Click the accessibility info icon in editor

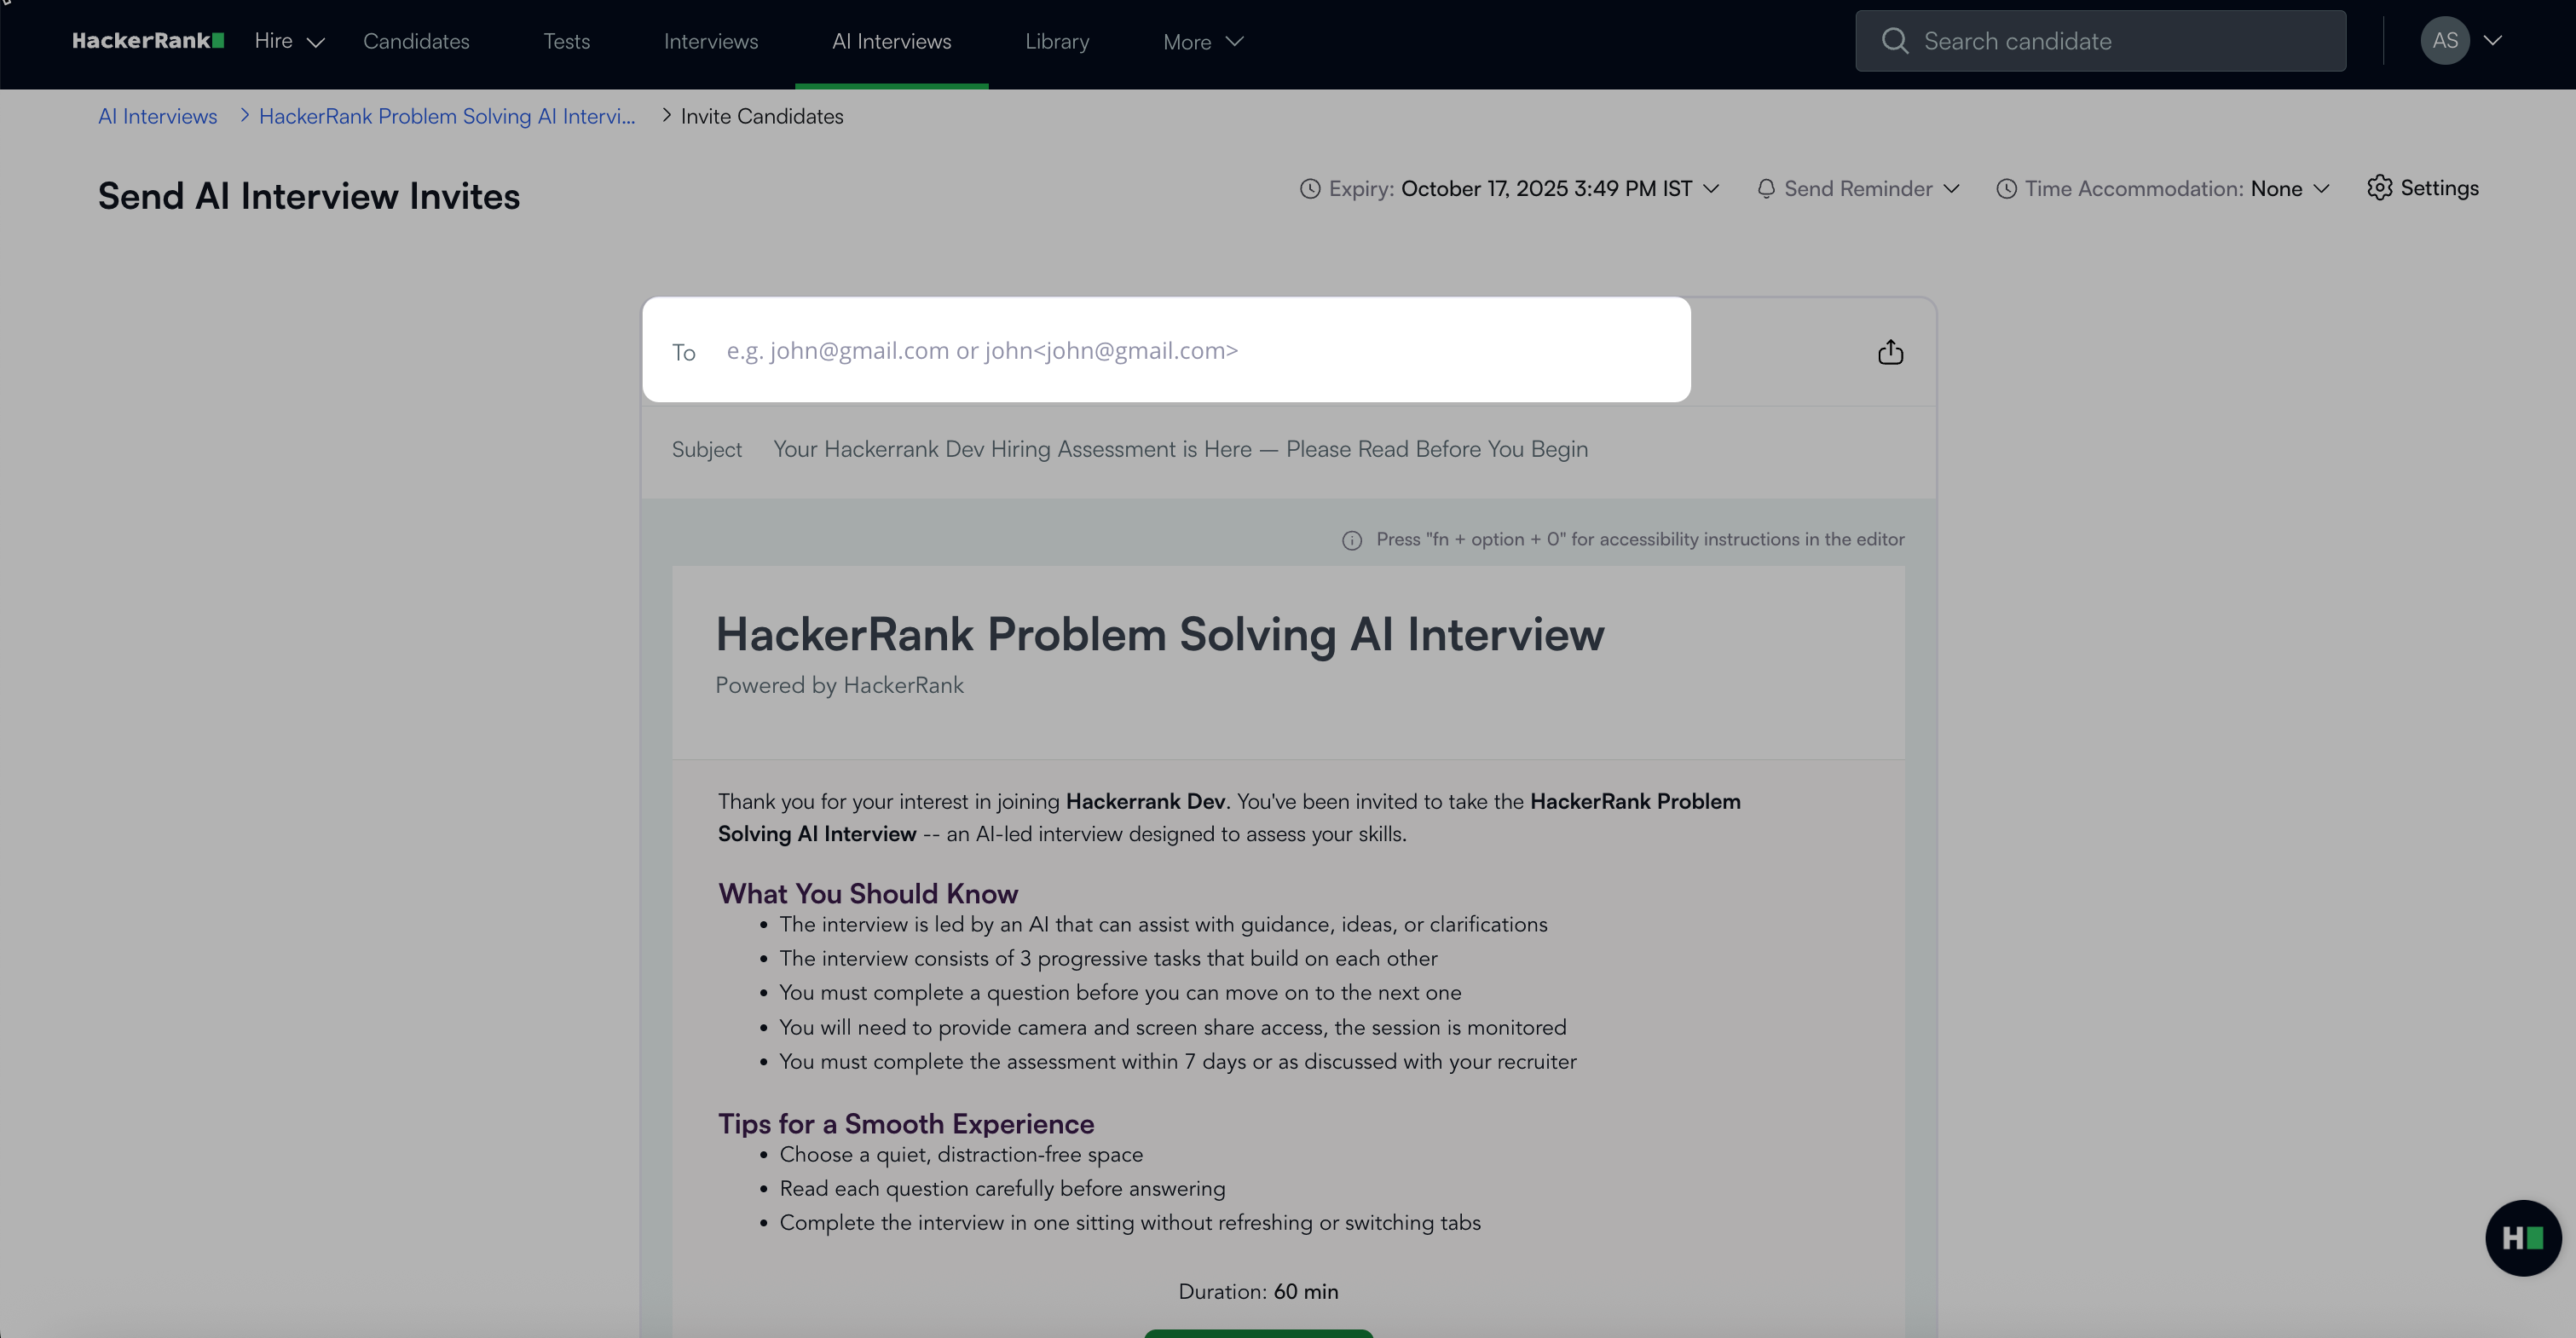tap(1352, 541)
